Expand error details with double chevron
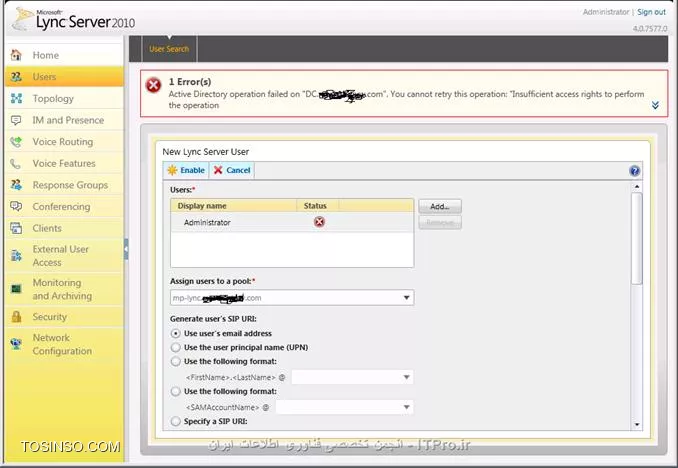The height and width of the screenshot is (468, 678). (655, 105)
